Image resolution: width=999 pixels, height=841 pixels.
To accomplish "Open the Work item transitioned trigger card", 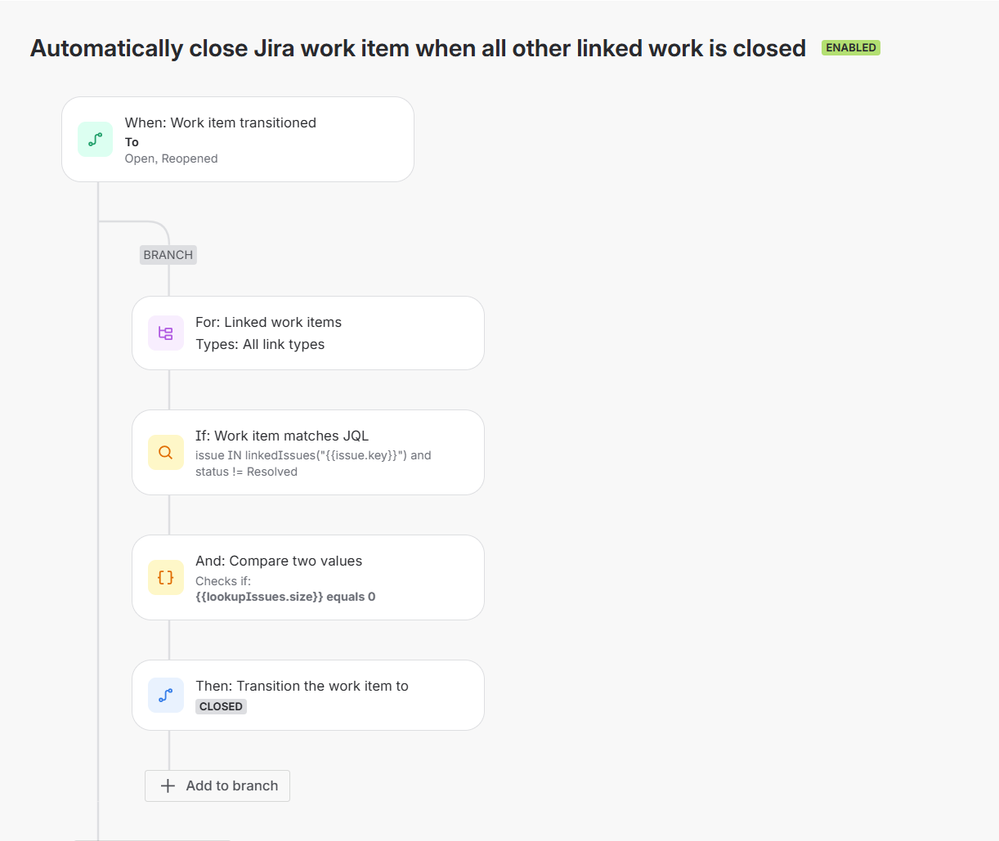I will click(x=238, y=139).
